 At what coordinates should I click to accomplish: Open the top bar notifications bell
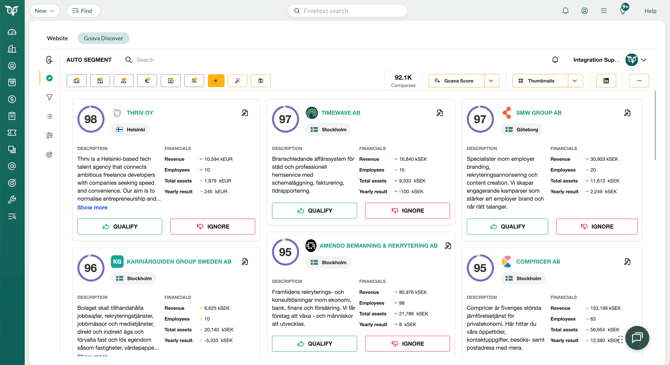pos(565,11)
